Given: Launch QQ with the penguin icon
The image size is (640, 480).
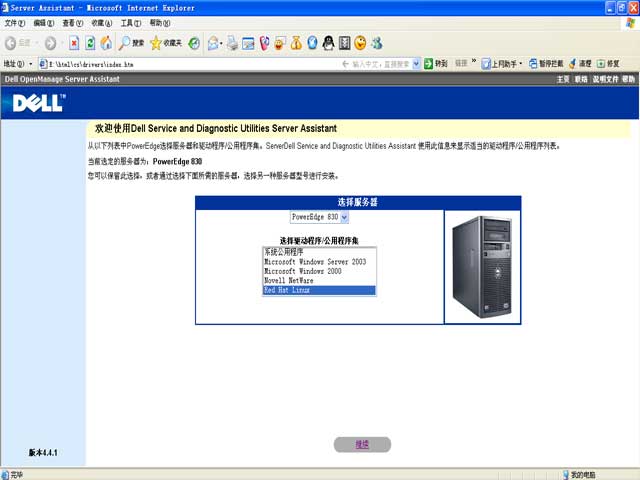Looking at the screenshot, I should point(328,43).
